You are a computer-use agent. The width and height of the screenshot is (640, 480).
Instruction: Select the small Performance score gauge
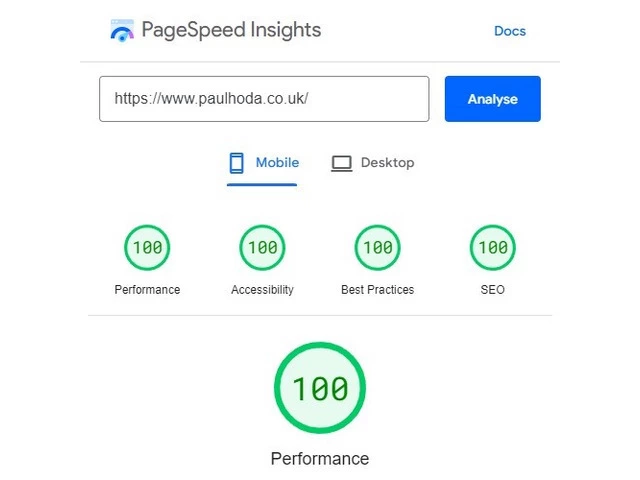pyautogui.click(x=147, y=247)
